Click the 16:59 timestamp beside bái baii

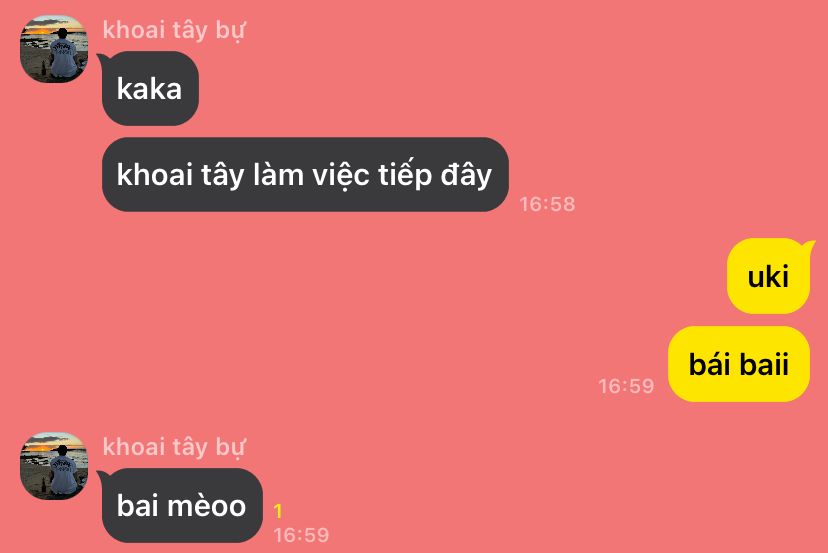626,386
